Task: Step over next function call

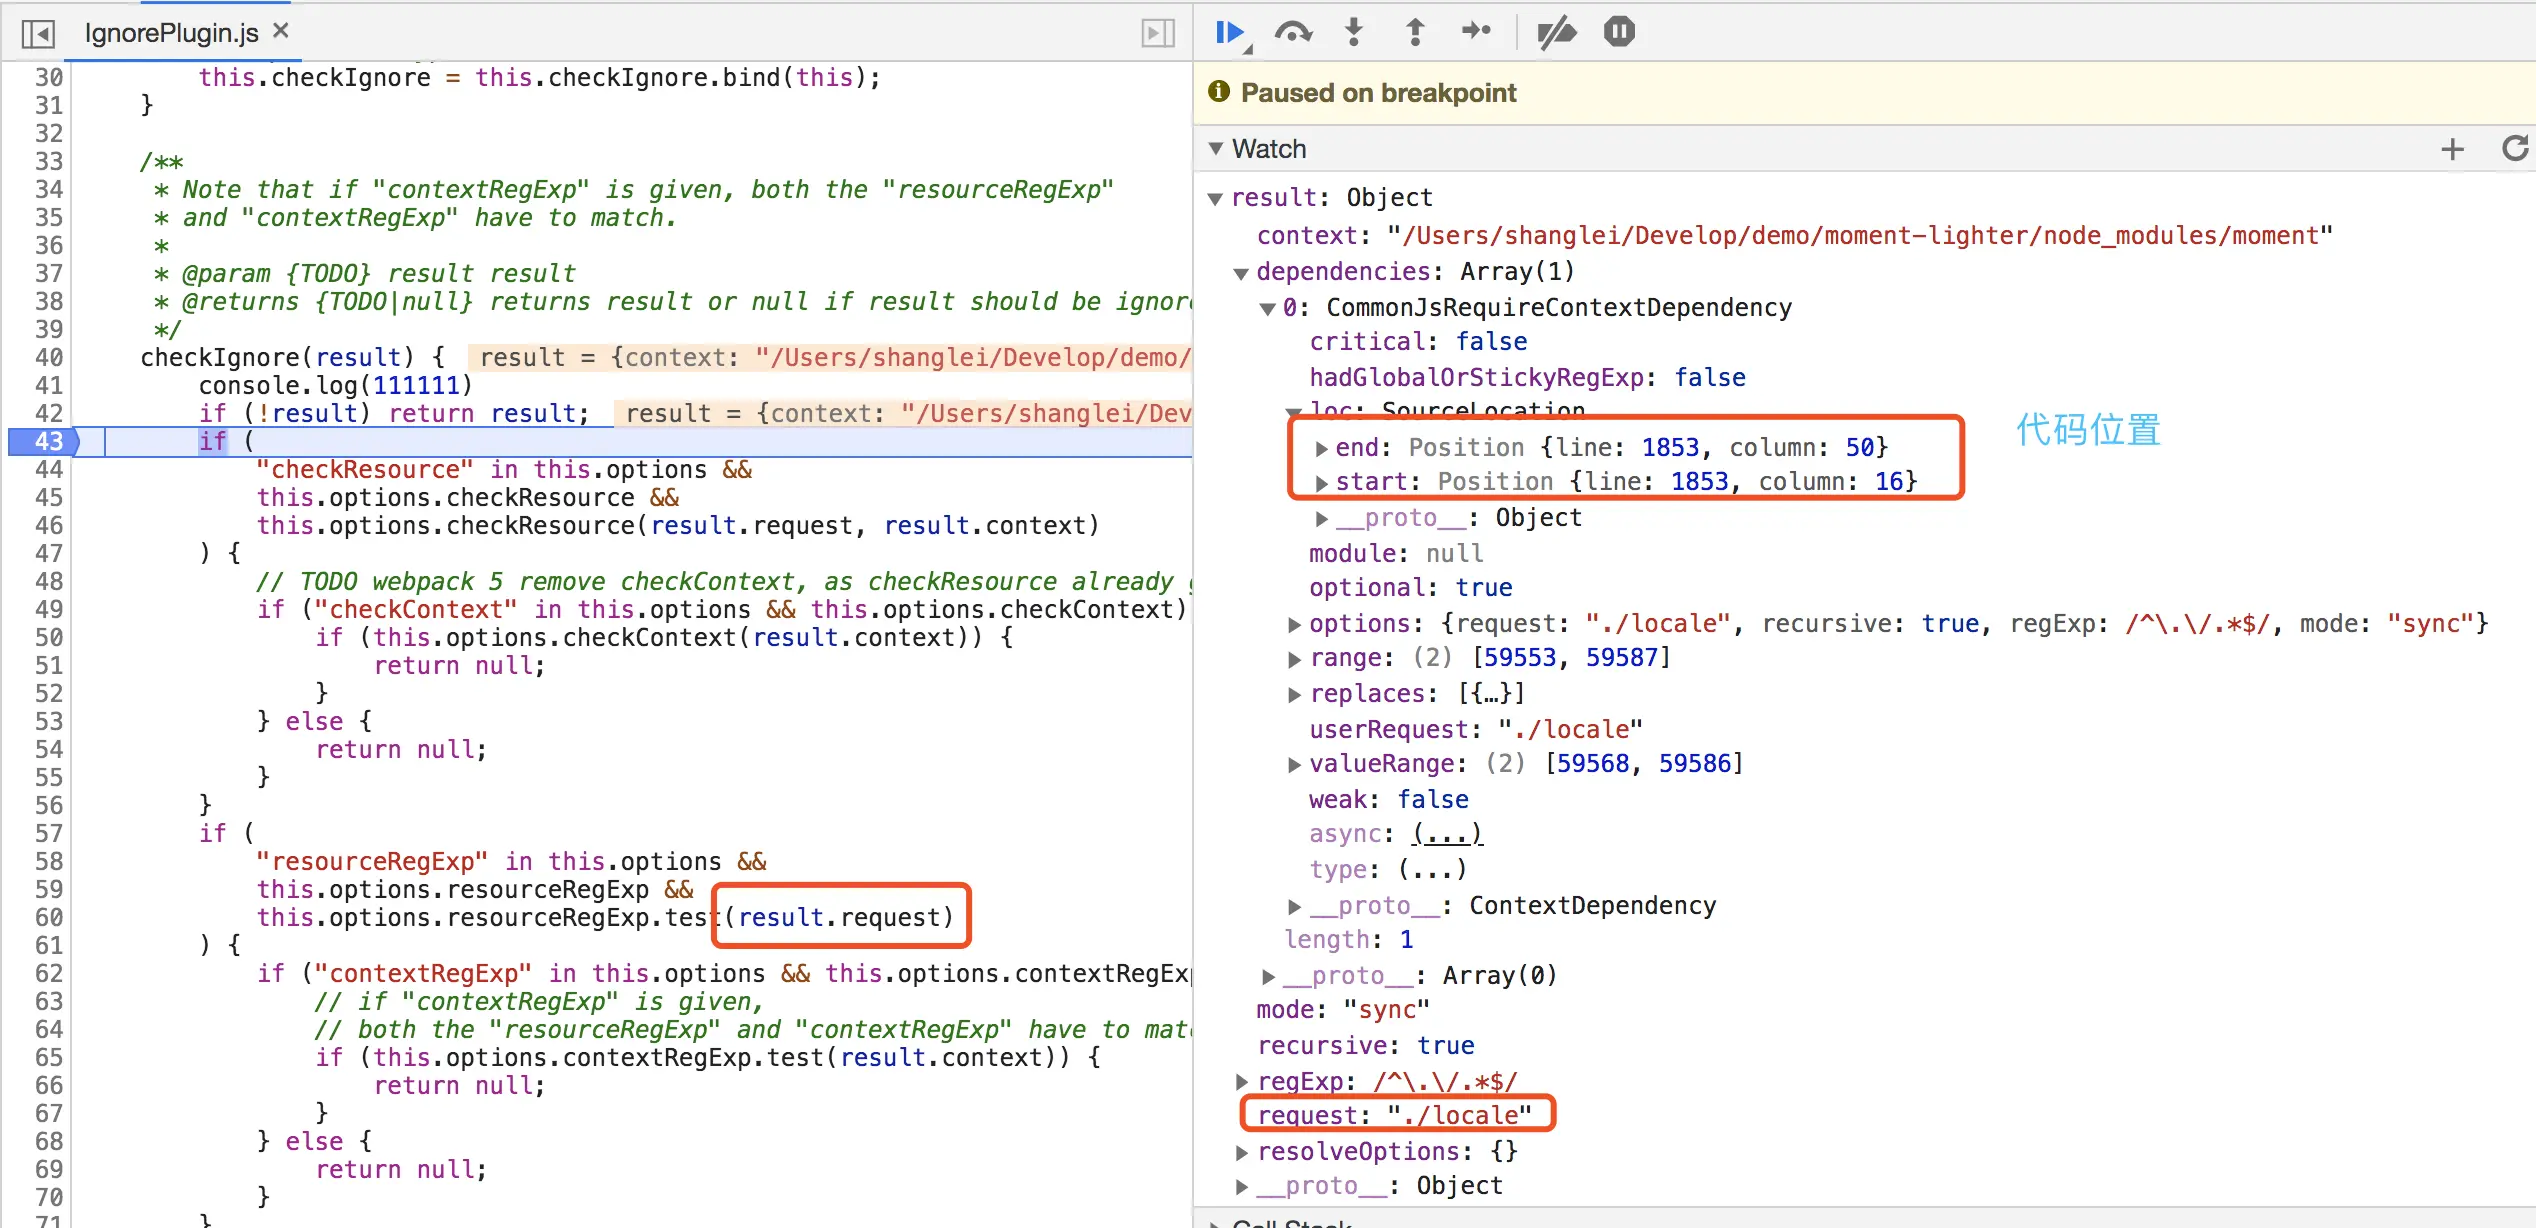Action: pyautogui.click(x=1292, y=33)
